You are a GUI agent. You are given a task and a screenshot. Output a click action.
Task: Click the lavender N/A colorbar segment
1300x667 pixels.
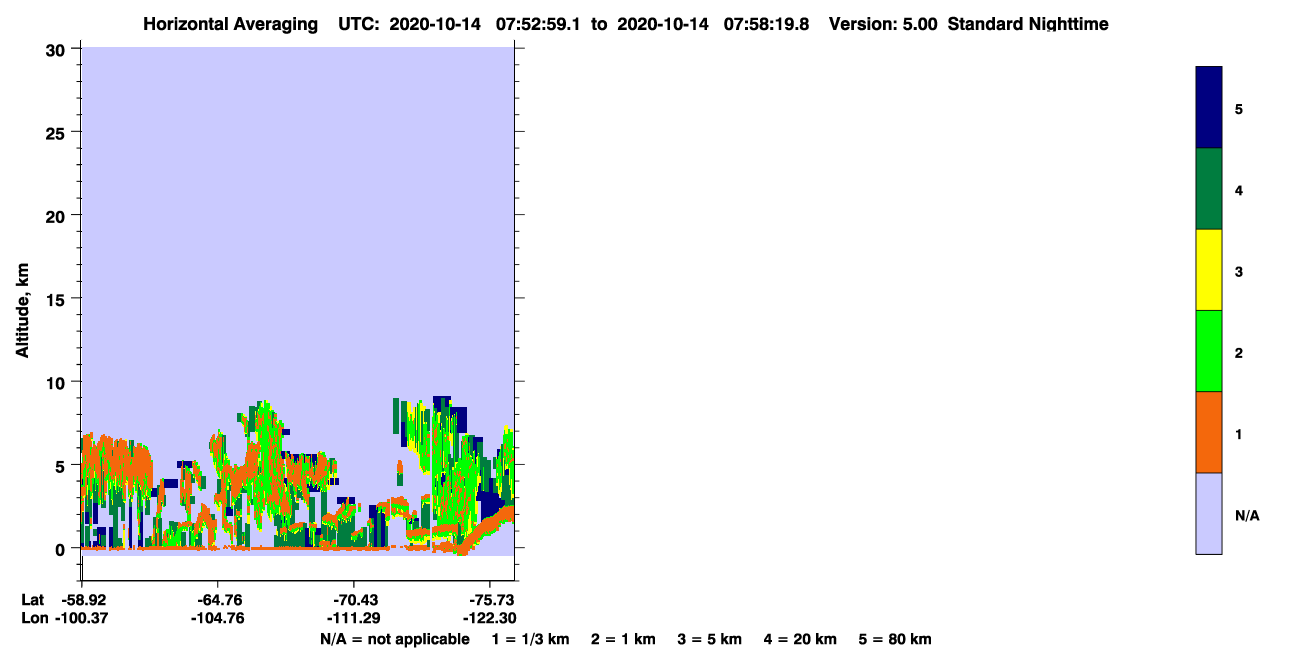(1208, 513)
